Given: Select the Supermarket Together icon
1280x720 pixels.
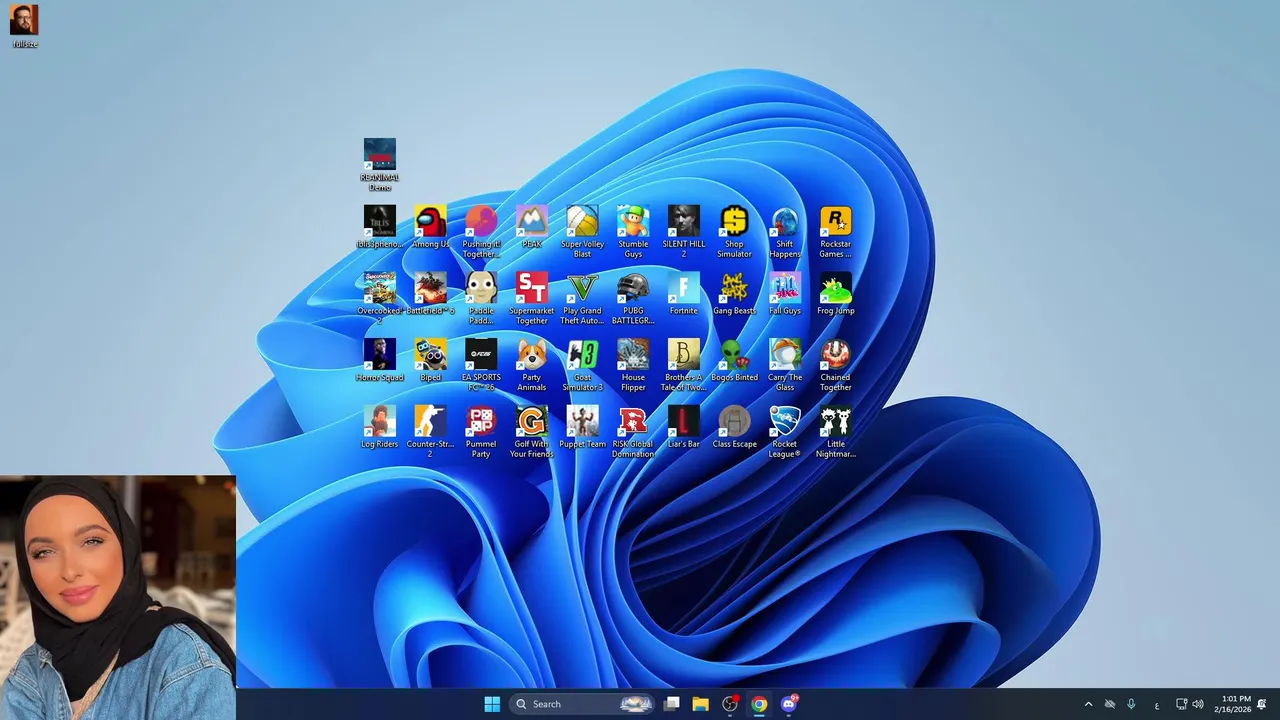Looking at the screenshot, I should pyautogui.click(x=532, y=298).
